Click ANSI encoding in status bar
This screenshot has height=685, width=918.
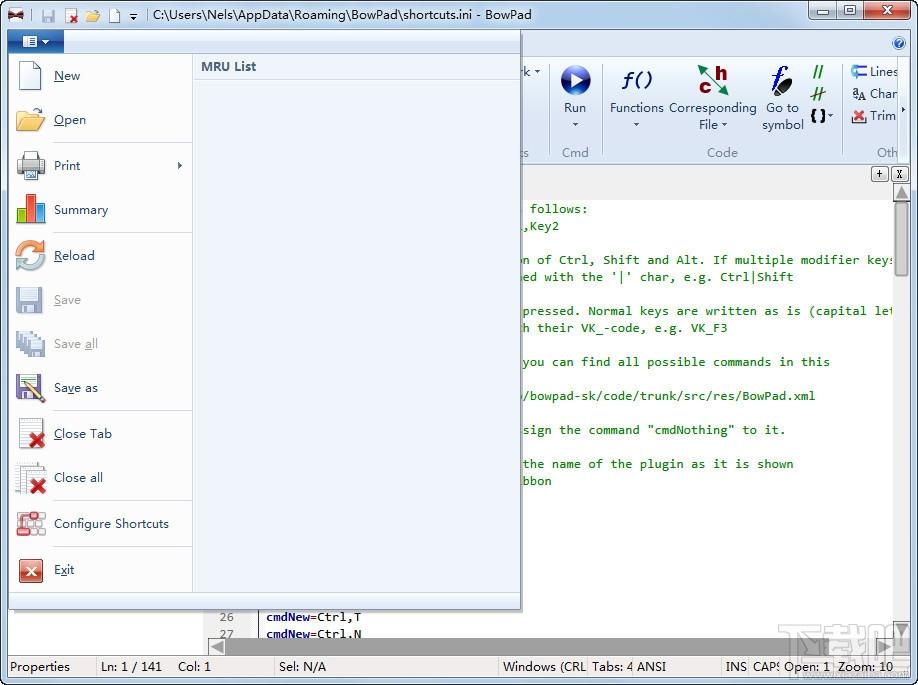tap(651, 667)
